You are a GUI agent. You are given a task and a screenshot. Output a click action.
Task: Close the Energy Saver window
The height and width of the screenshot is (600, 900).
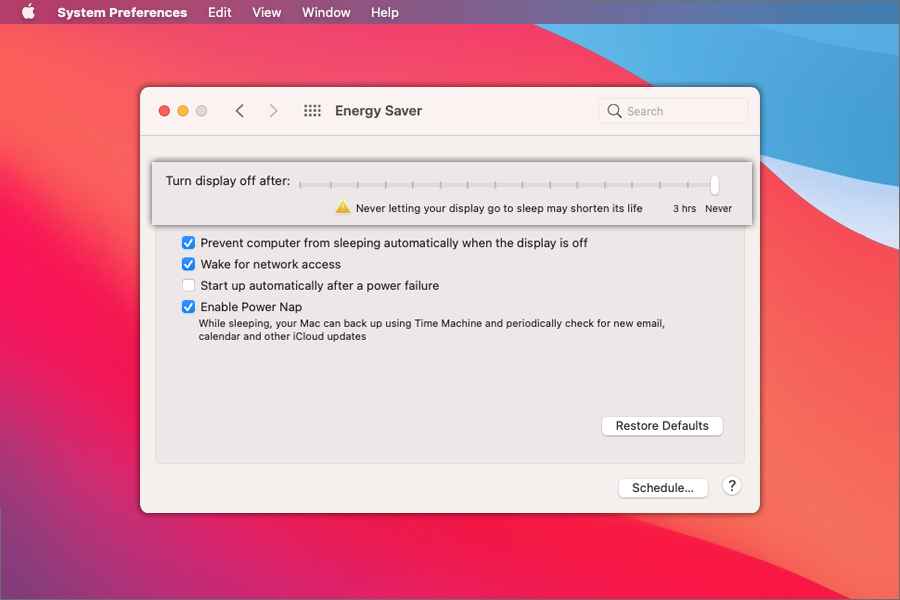(164, 111)
